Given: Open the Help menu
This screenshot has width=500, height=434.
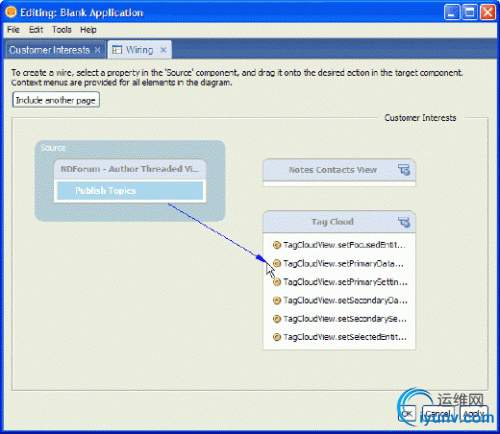Looking at the screenshot, I should coord(88,30).
